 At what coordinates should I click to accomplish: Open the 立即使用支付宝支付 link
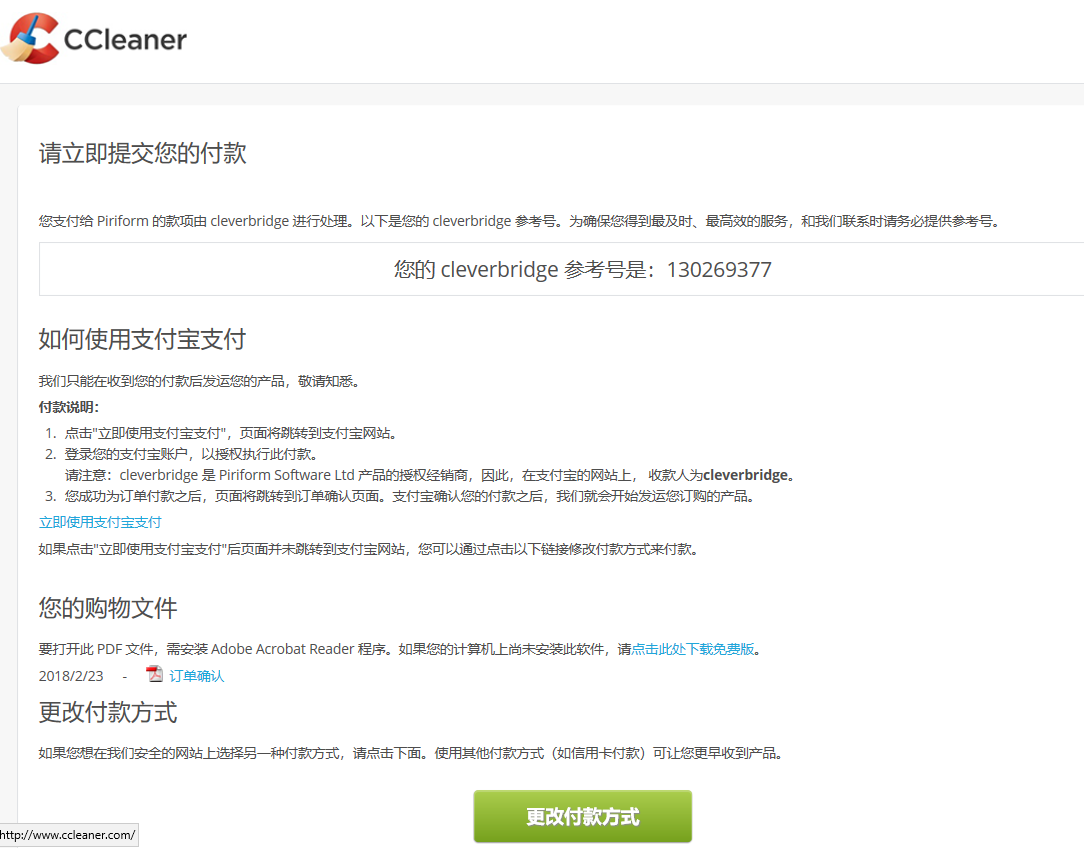coord(100,522)
